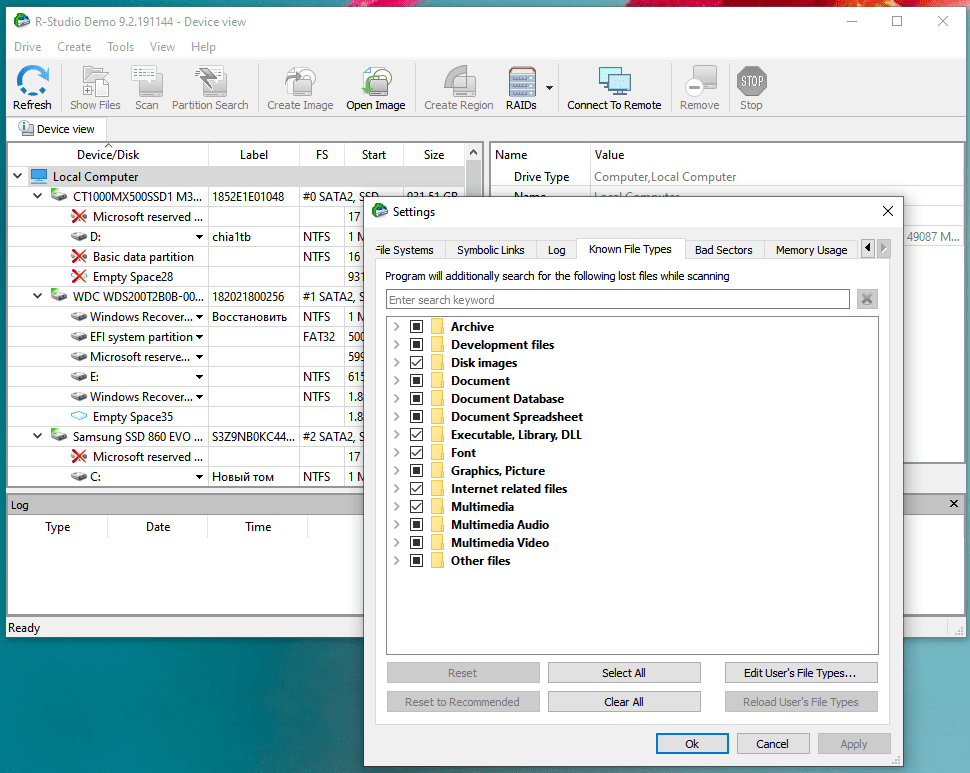Click the Stop sign icon
The height and width of the screenshot is (773, 970).
752,82
